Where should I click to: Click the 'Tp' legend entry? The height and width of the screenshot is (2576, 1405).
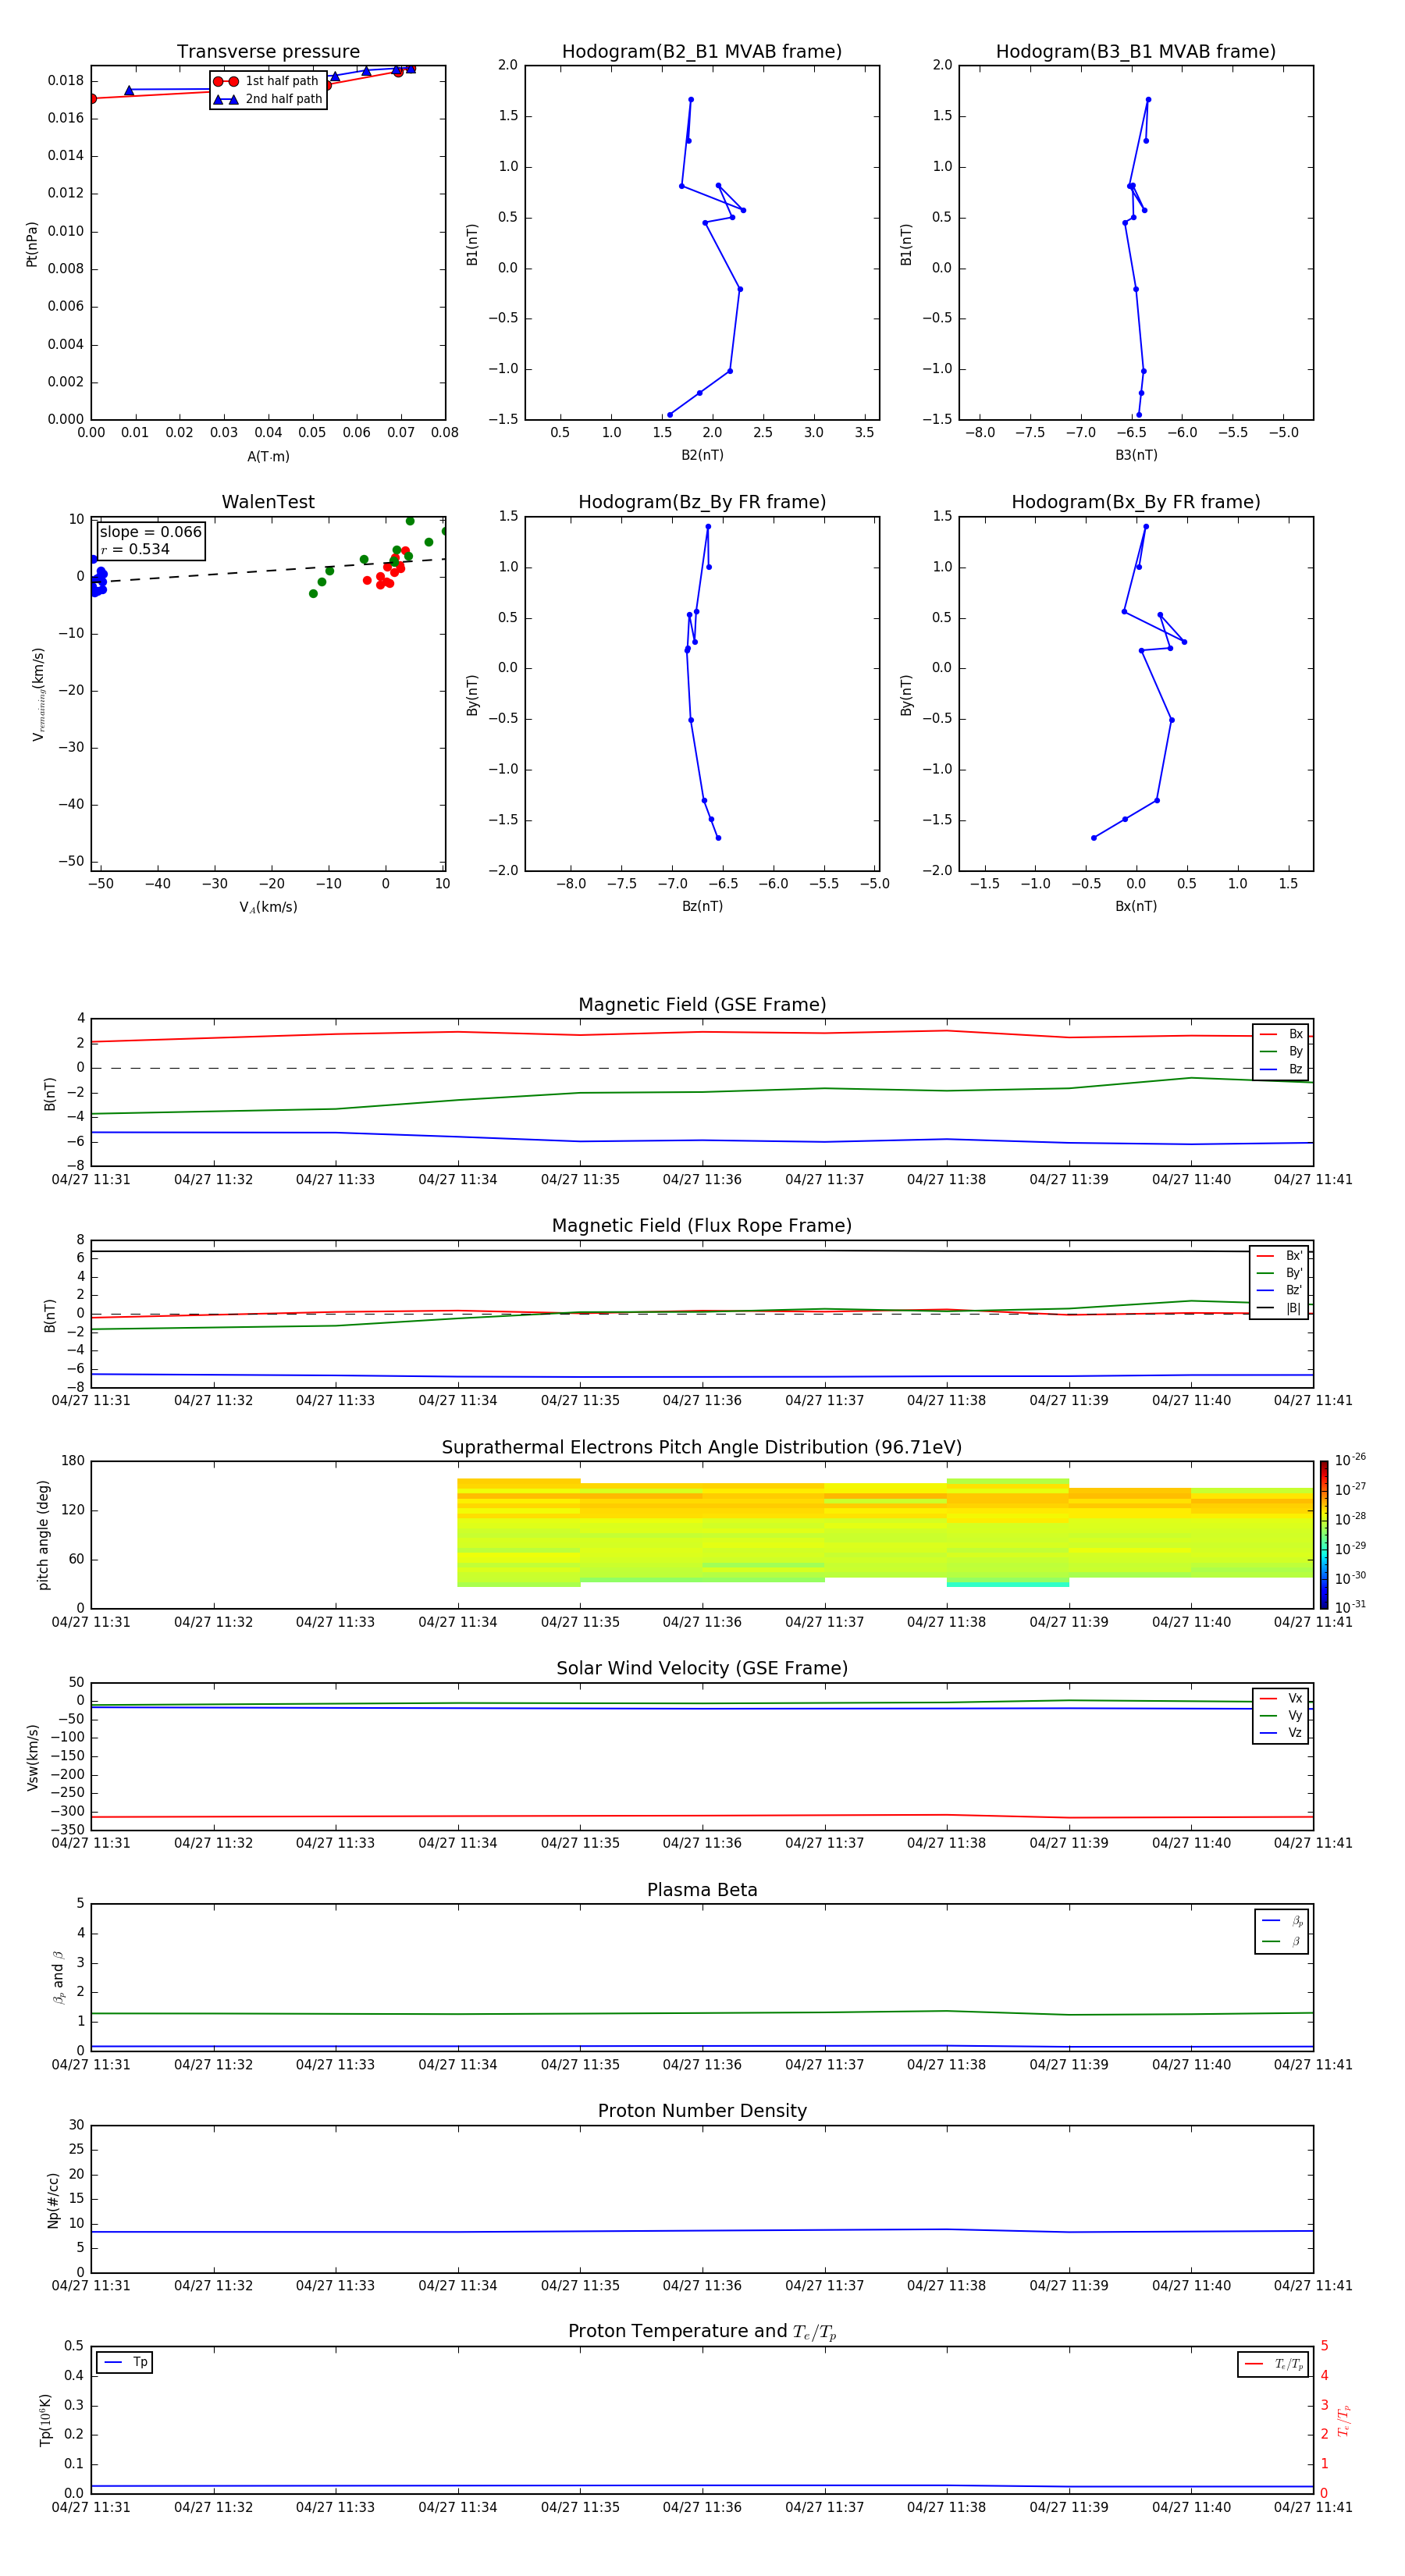point(125,2362)
